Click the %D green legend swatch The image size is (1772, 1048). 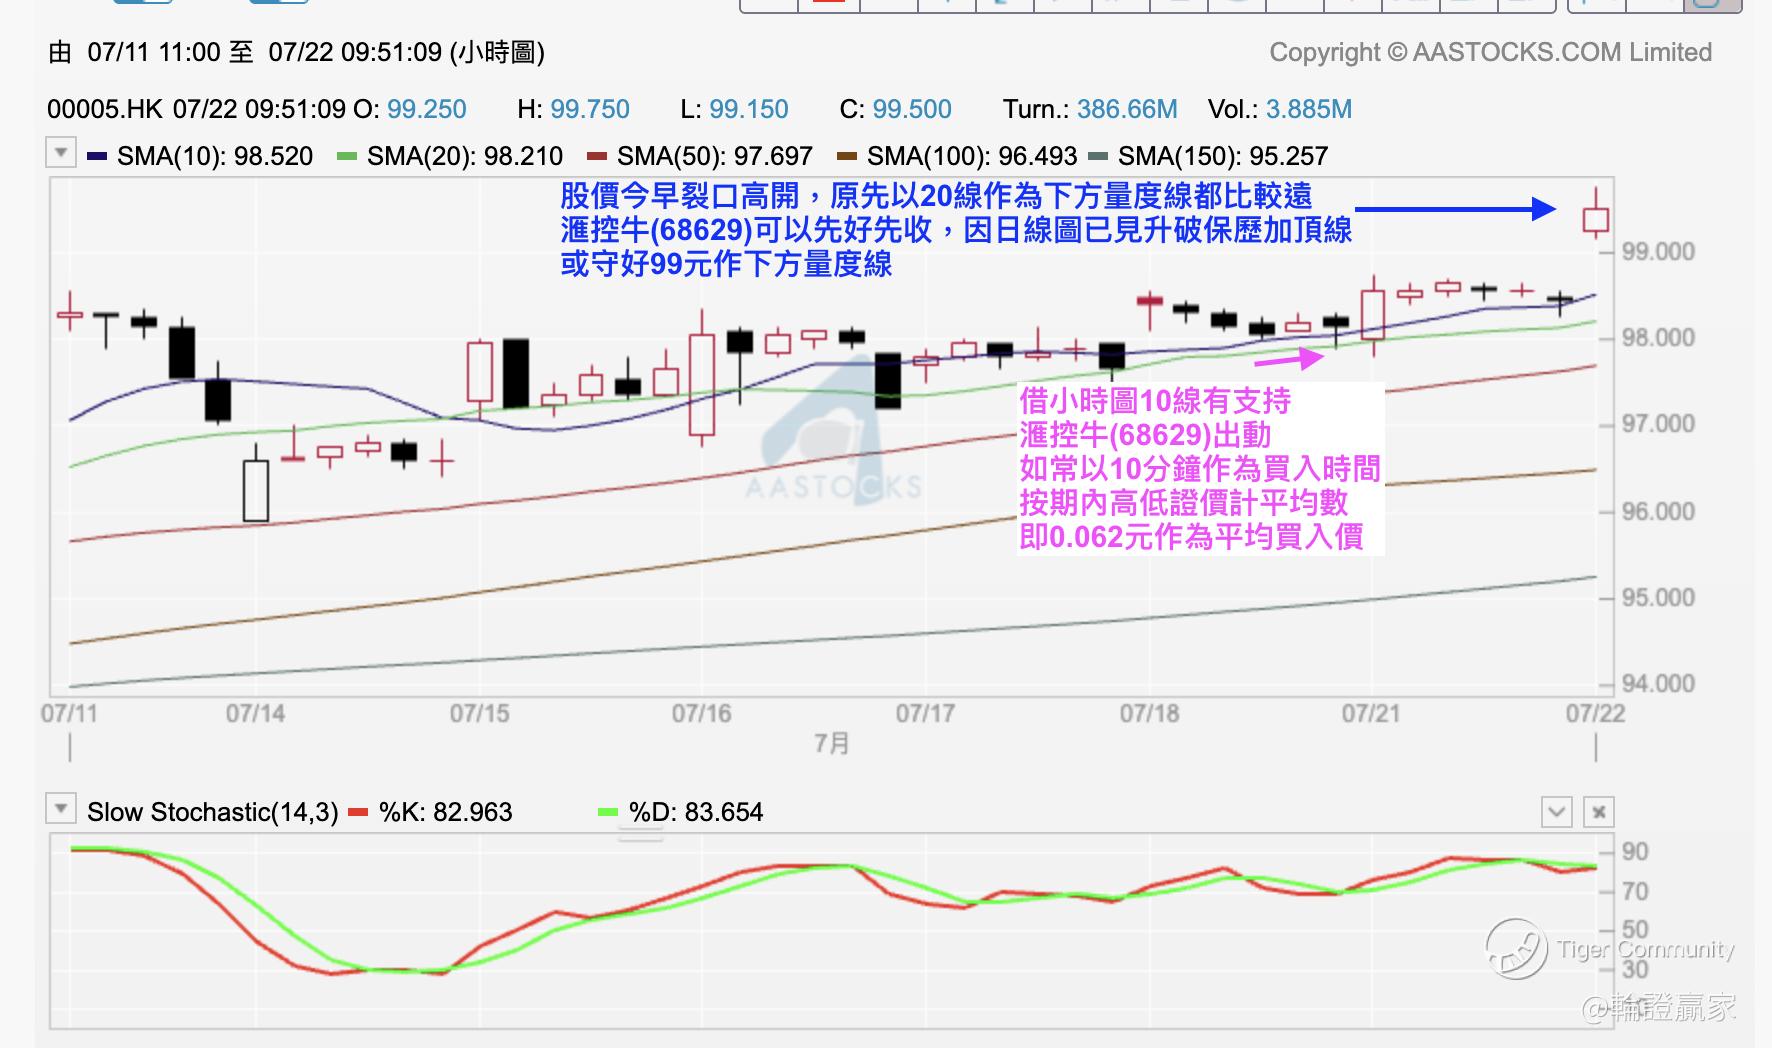608,813
